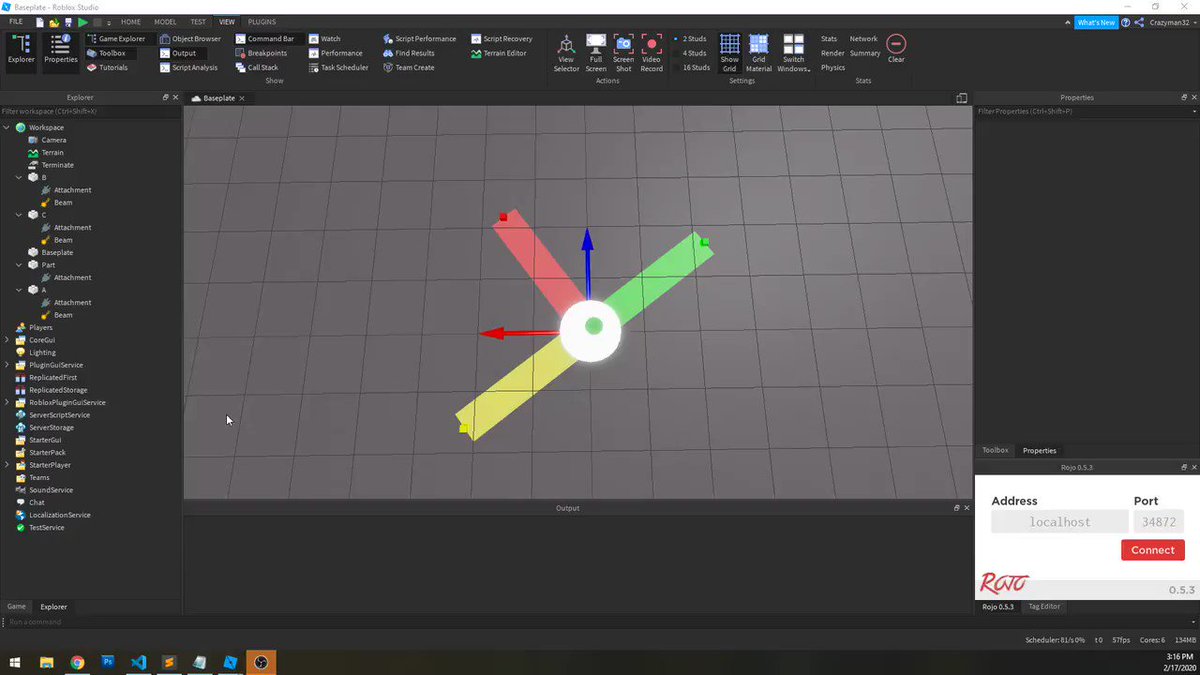
Task: Show Physics stats
Action: 833,67
